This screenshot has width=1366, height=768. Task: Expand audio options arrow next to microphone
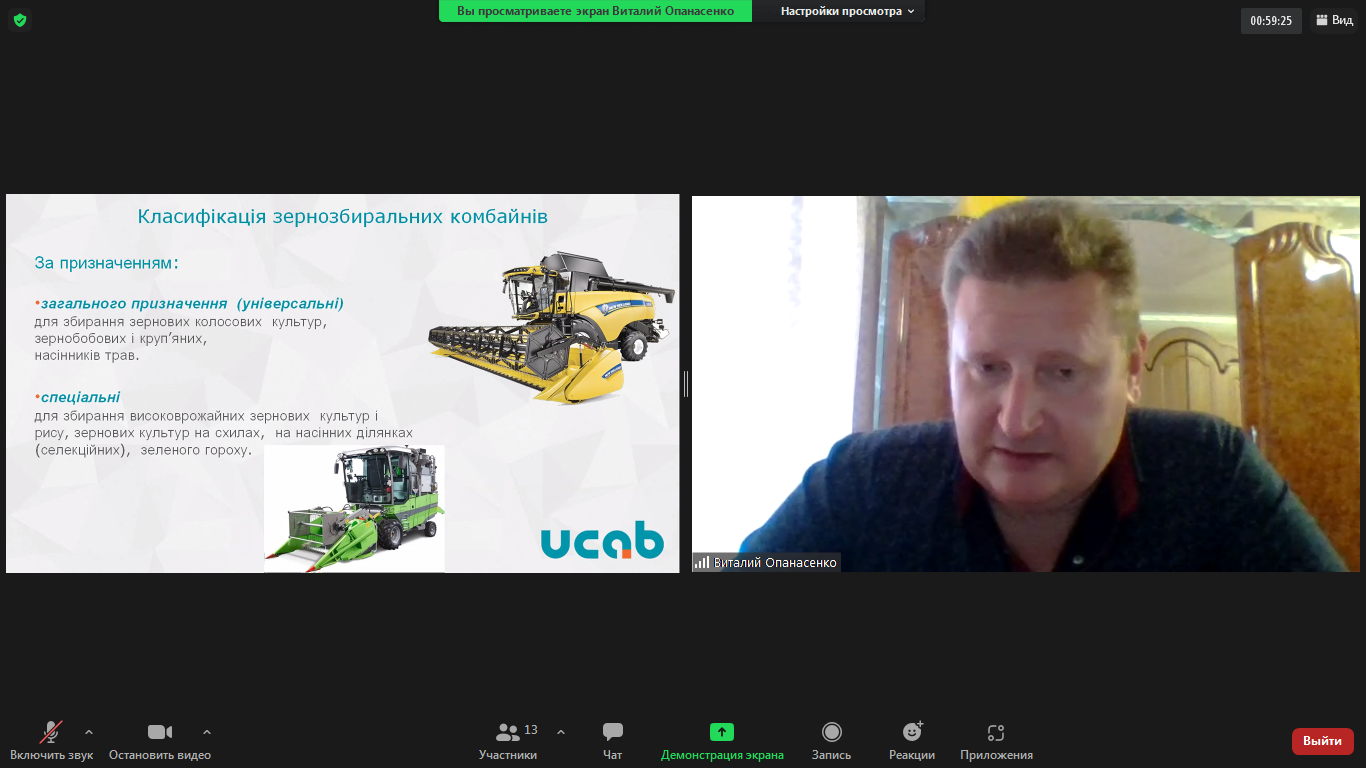tap(89, 732)
